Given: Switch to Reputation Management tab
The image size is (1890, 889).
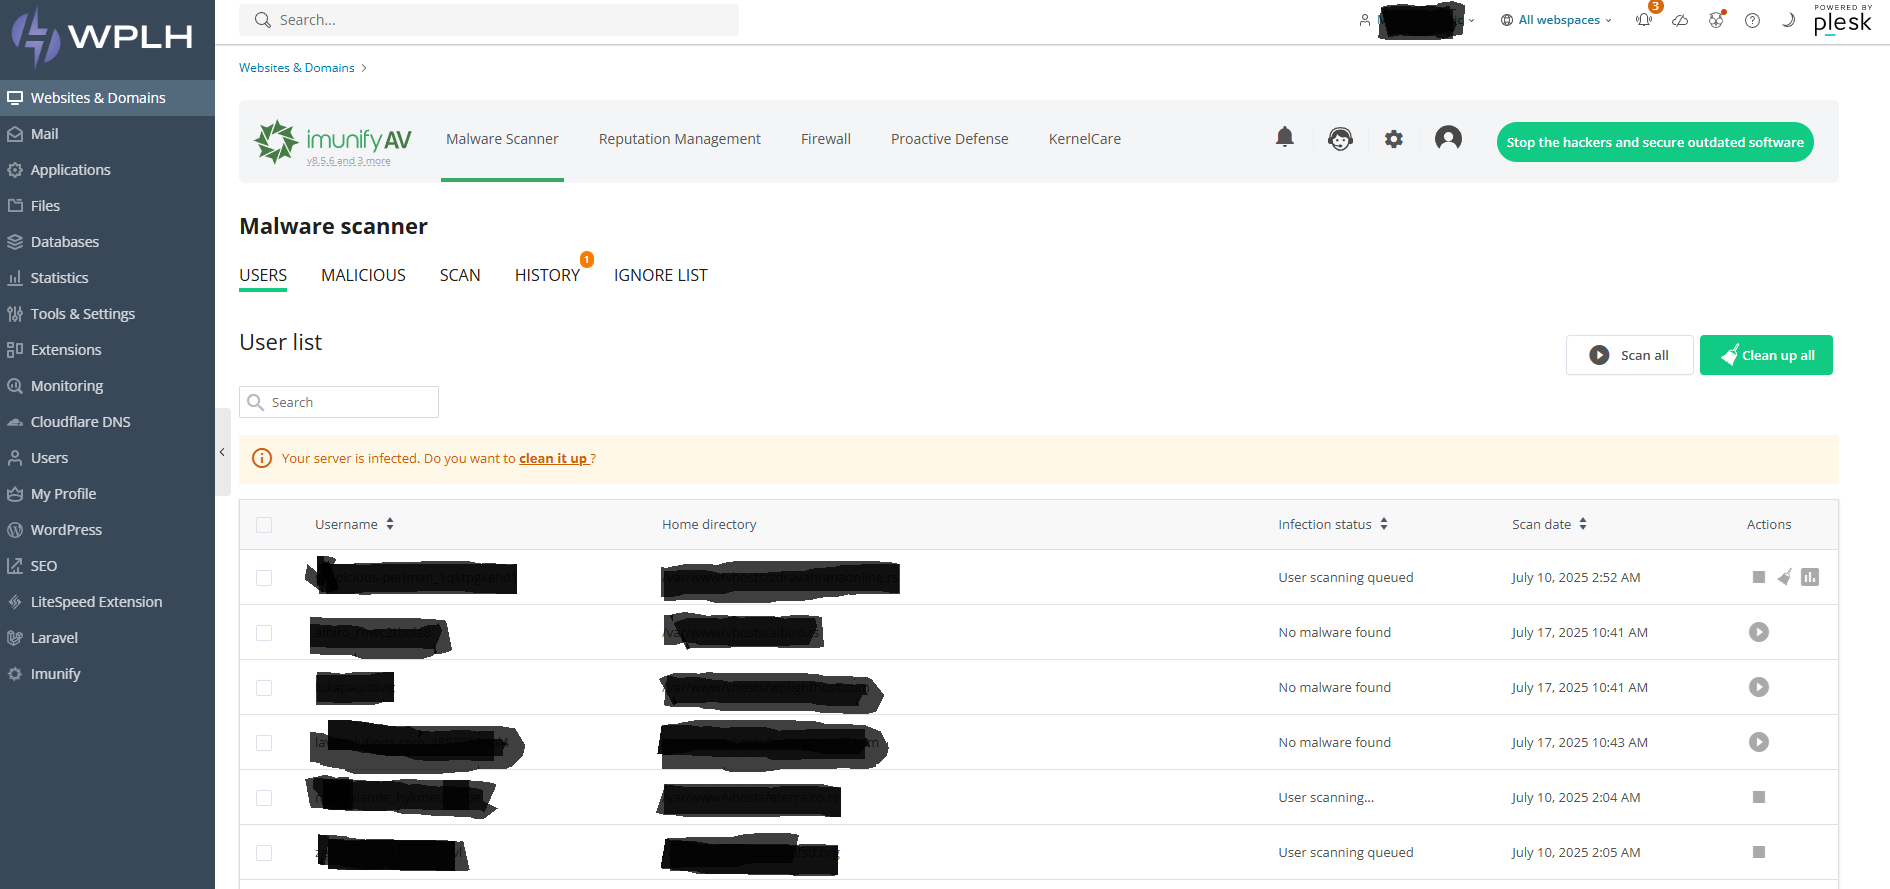Looking at the screenshot, I should (x=680, y=139).
